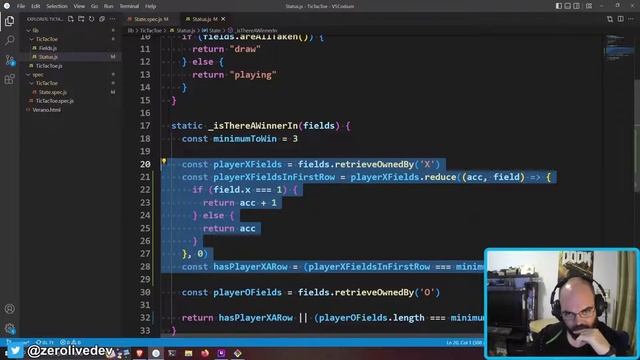Click the problems errors and warnings status item

coord(70,342)
